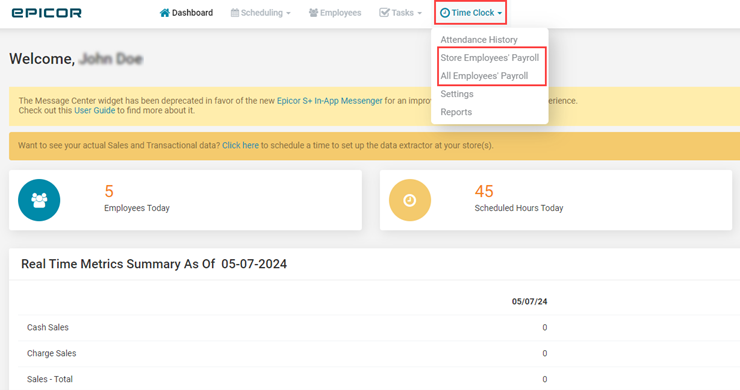The height and width of the screenshot is (390, 740).
Task: Click the Scheduling calendar icon
Action: pos(235,13)
